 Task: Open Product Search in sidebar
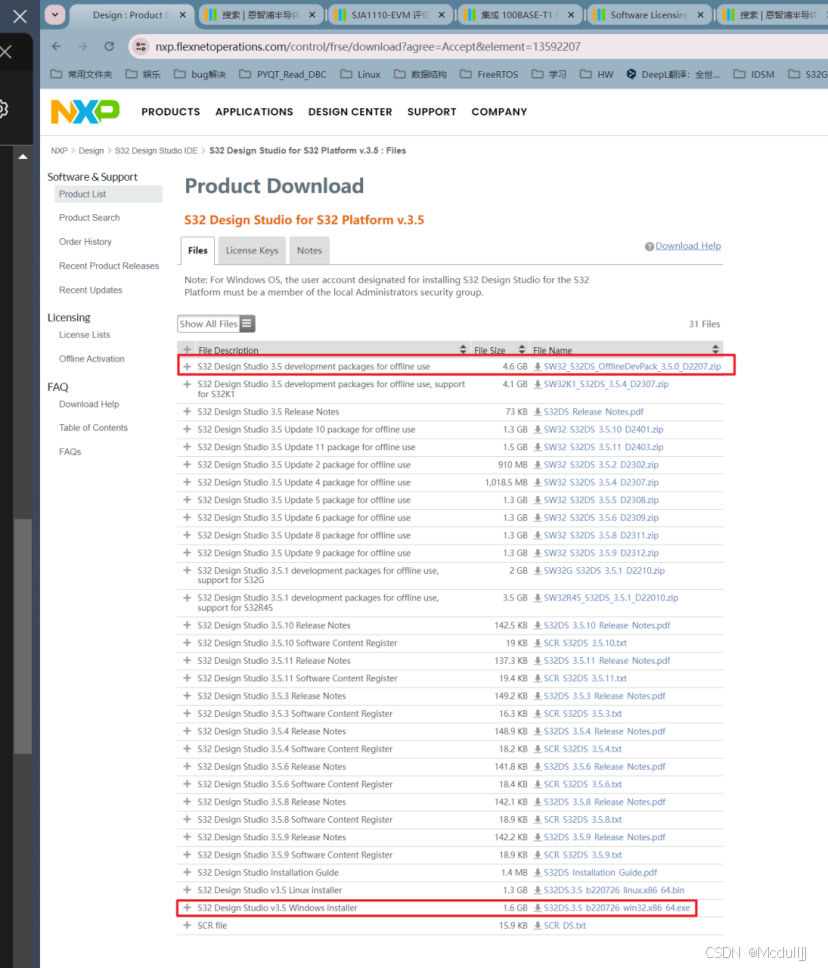tap(90, 217)
